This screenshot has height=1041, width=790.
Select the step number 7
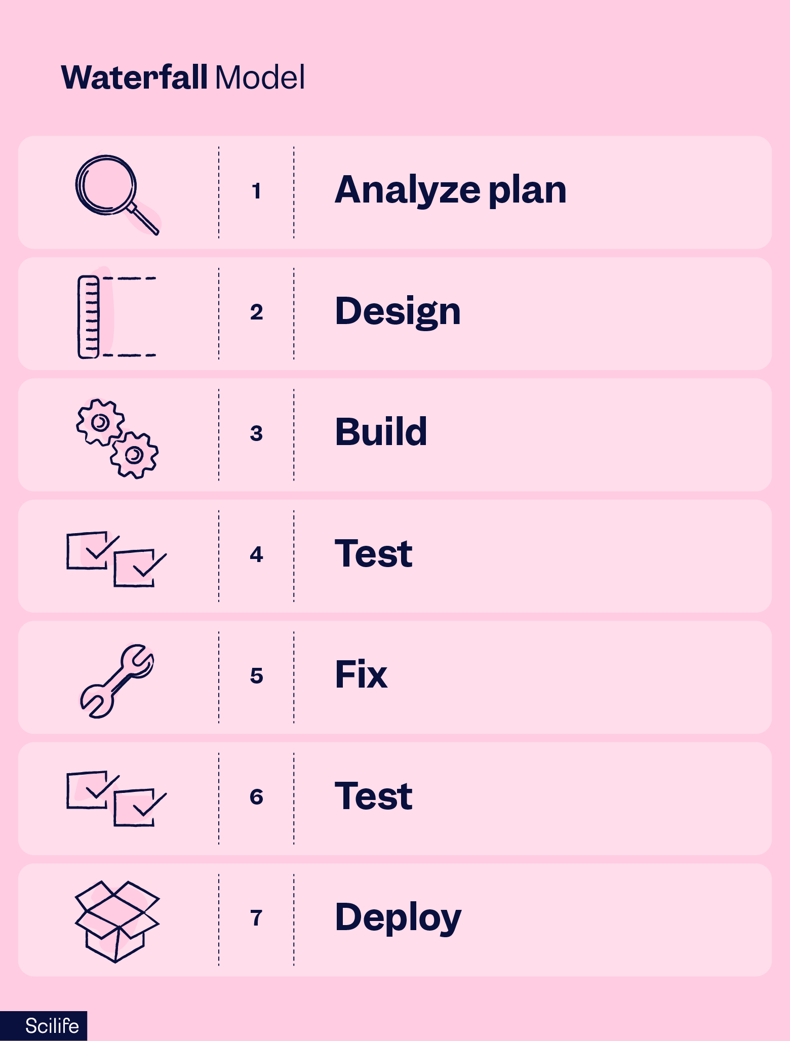[256, 918]
